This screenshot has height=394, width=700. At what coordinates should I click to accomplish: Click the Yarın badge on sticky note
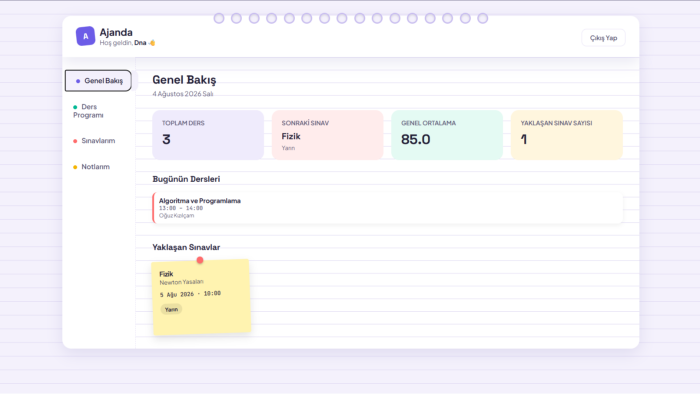tap(171, 309)
